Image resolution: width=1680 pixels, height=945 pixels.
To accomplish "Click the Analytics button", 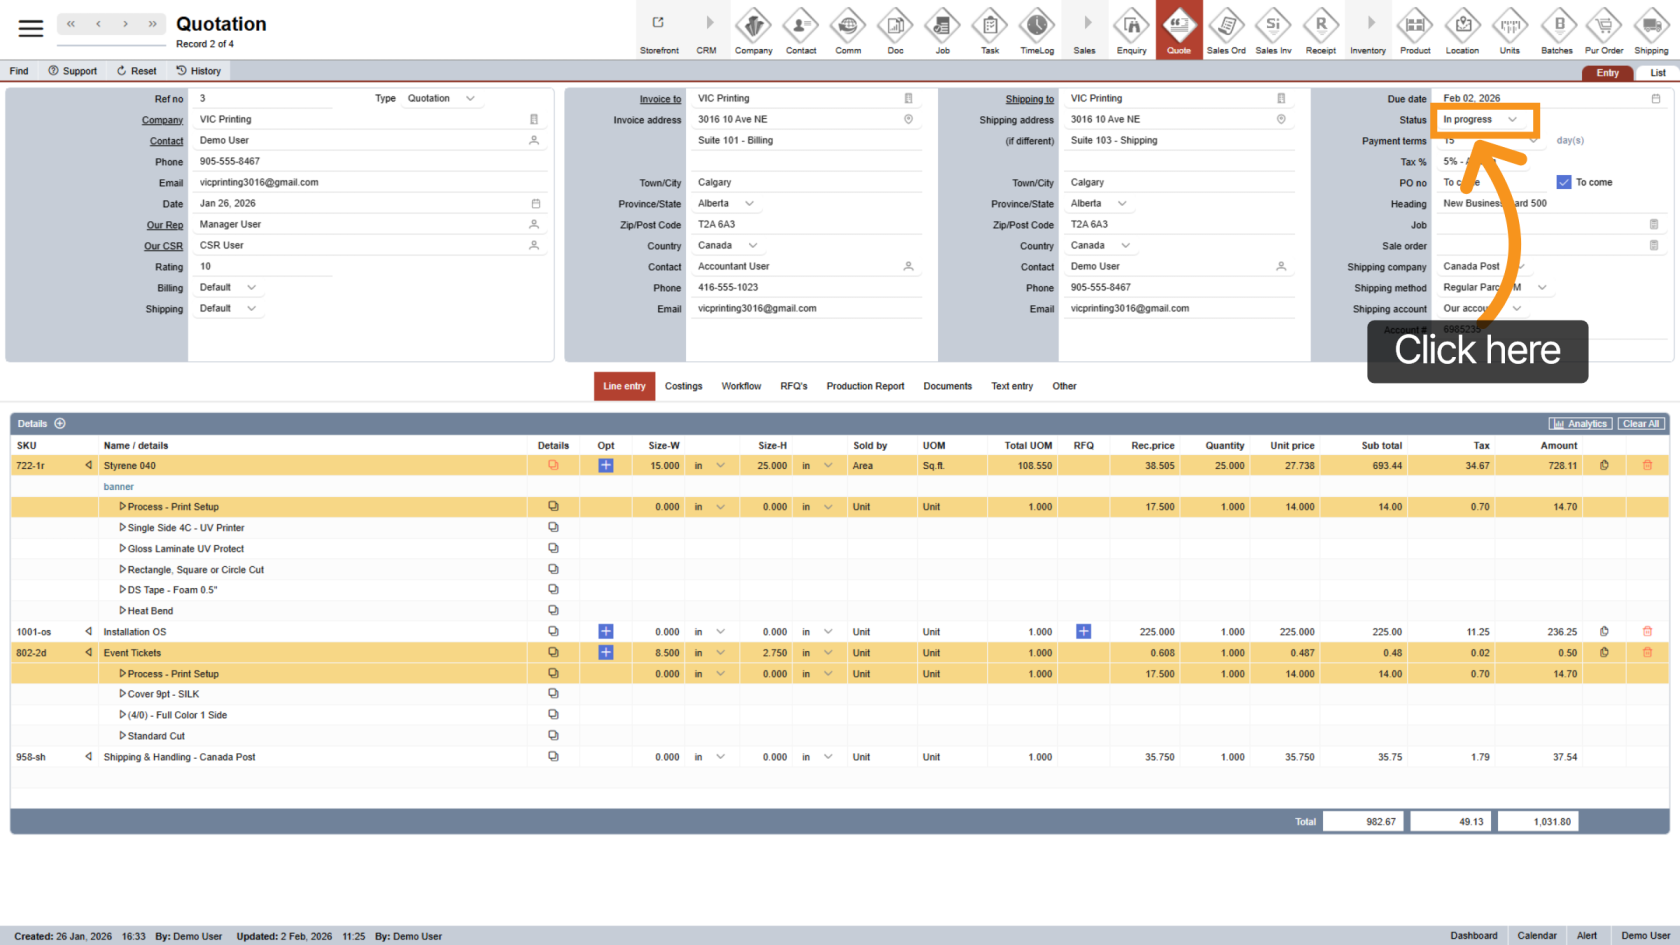I will pyautogui.click(x=1580, y=424).
